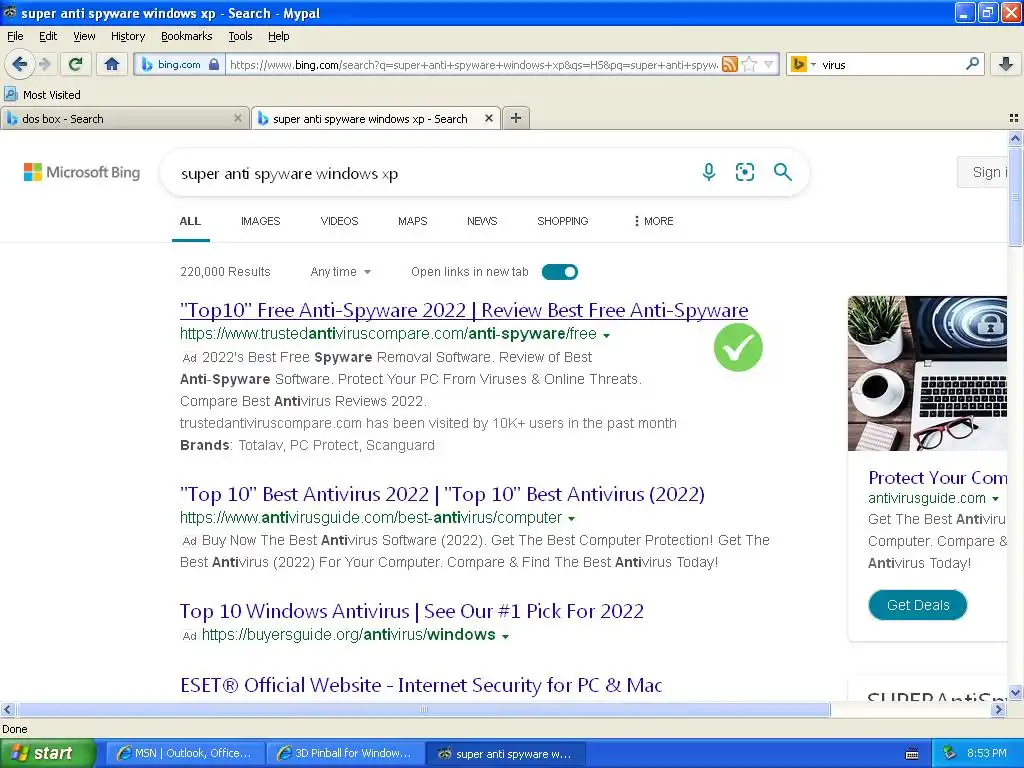Open the Edit menu
The width and height of the screenshot is (1024, 768).
[x=48, y=36]
